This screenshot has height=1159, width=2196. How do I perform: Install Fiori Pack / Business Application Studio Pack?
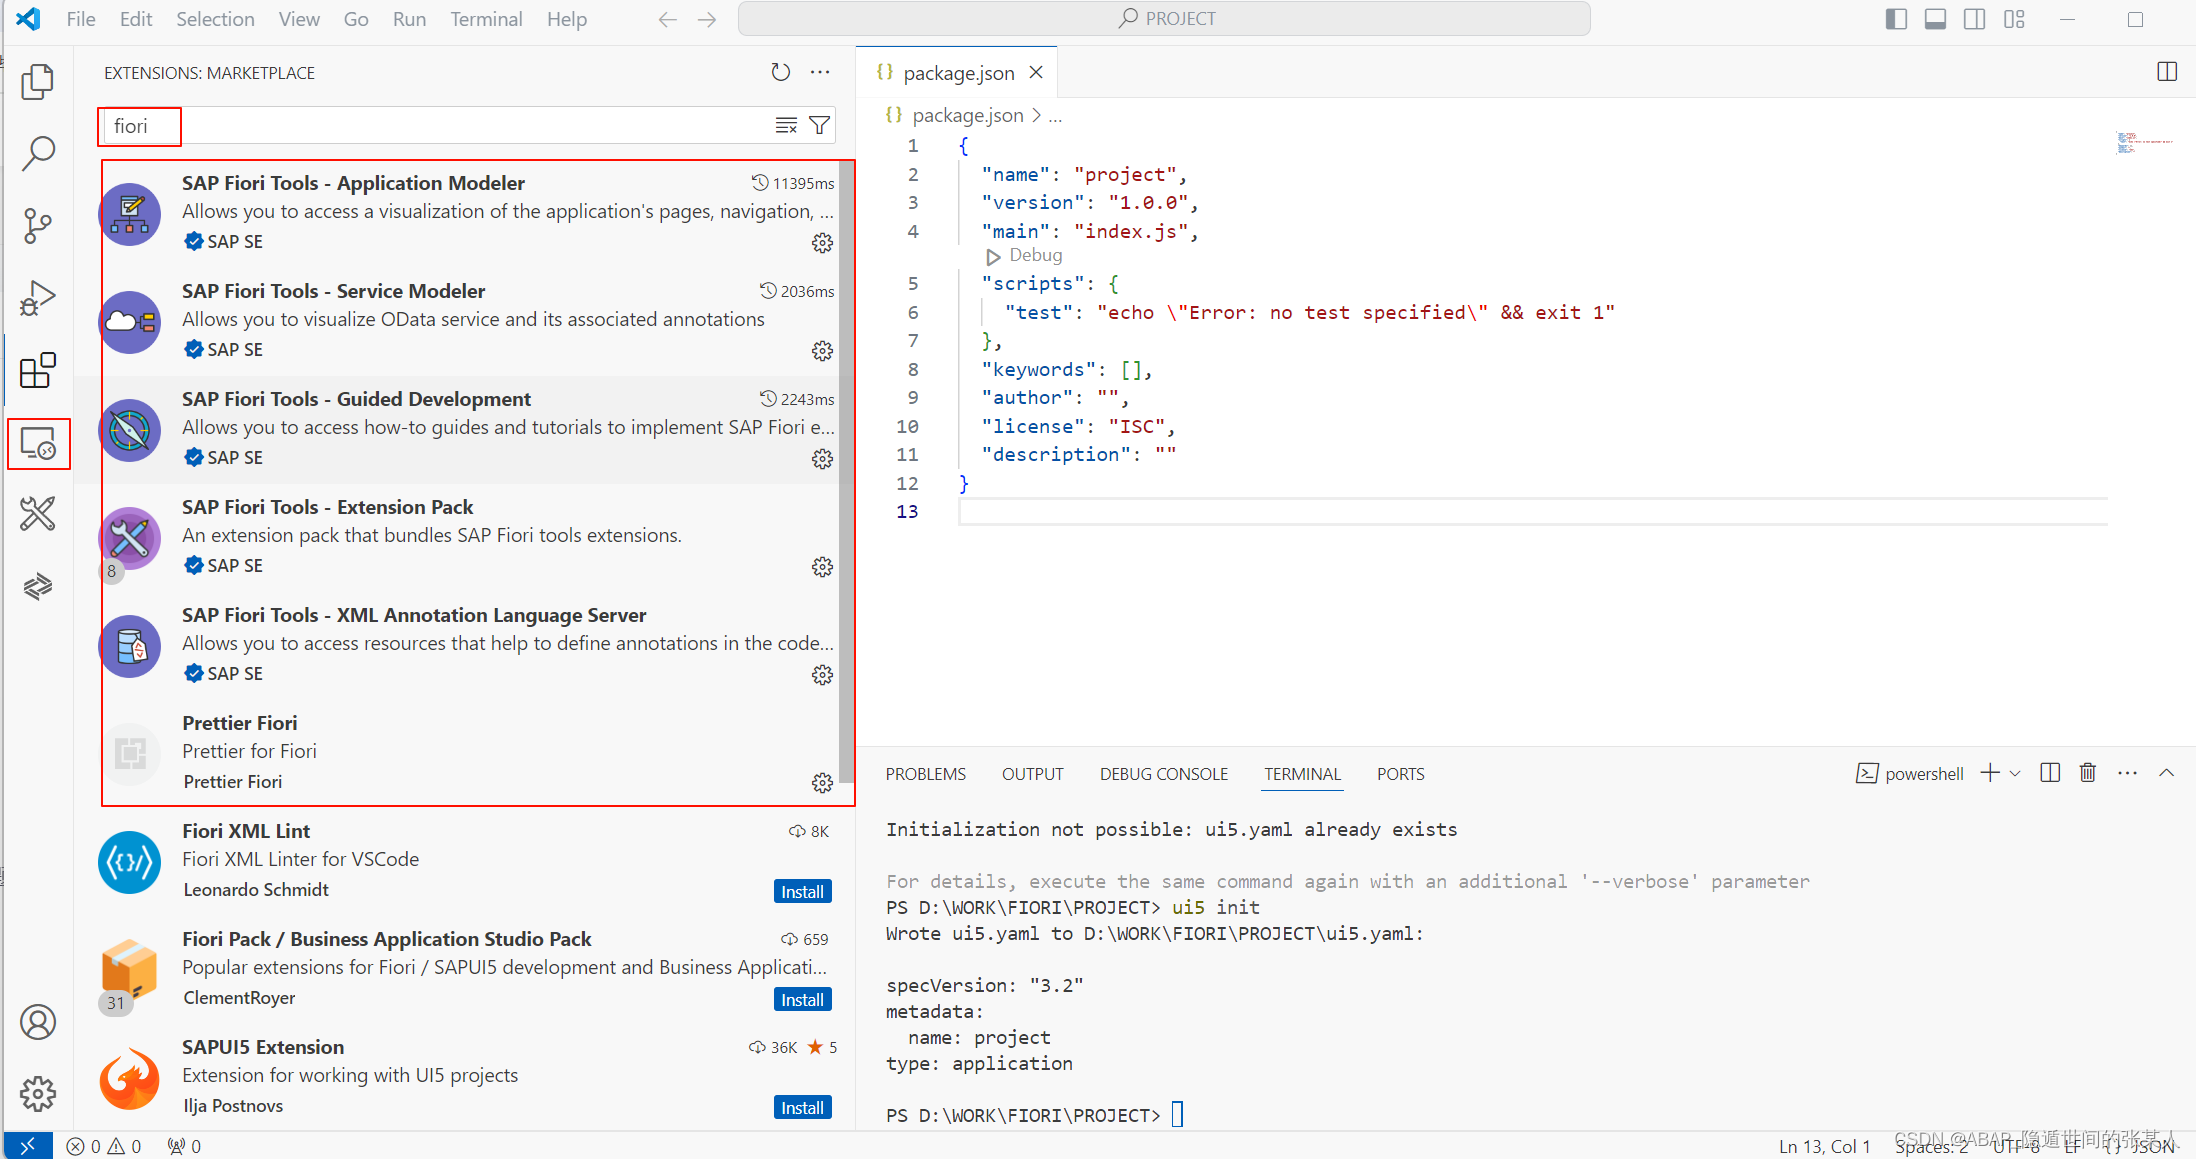coord(802,999)
